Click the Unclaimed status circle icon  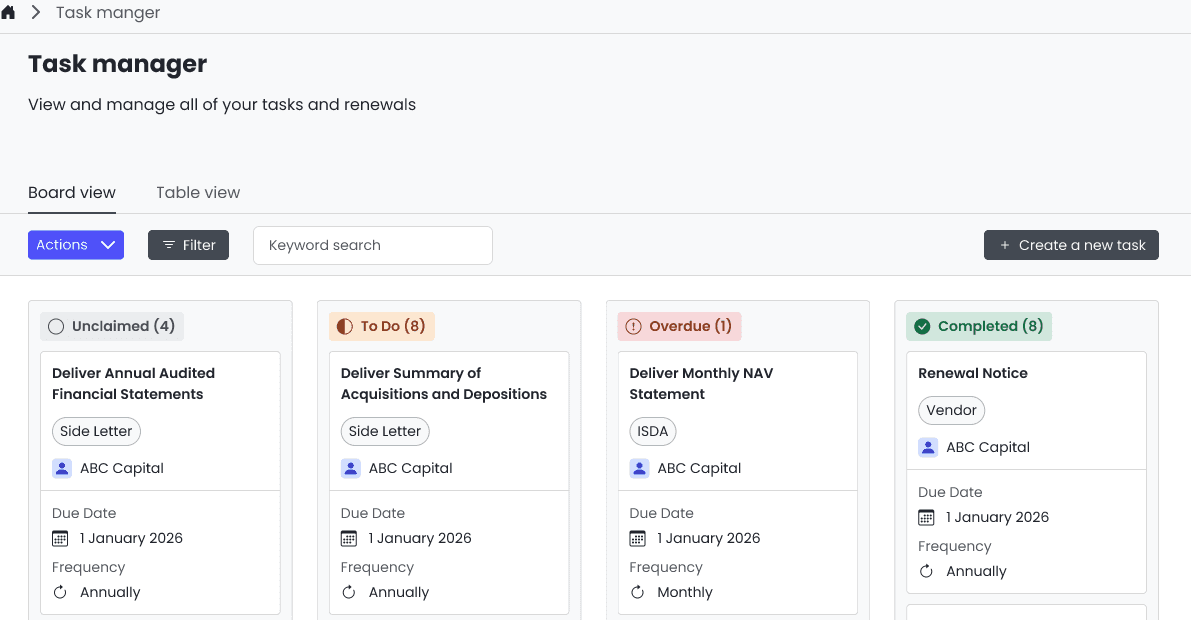coord(56,327)
